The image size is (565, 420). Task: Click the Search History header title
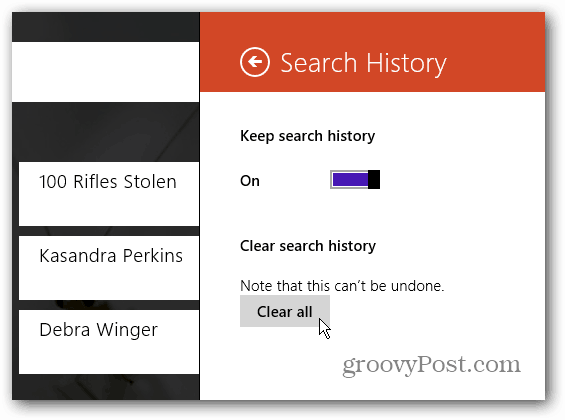pyautogui.click(x=363, y=63)
